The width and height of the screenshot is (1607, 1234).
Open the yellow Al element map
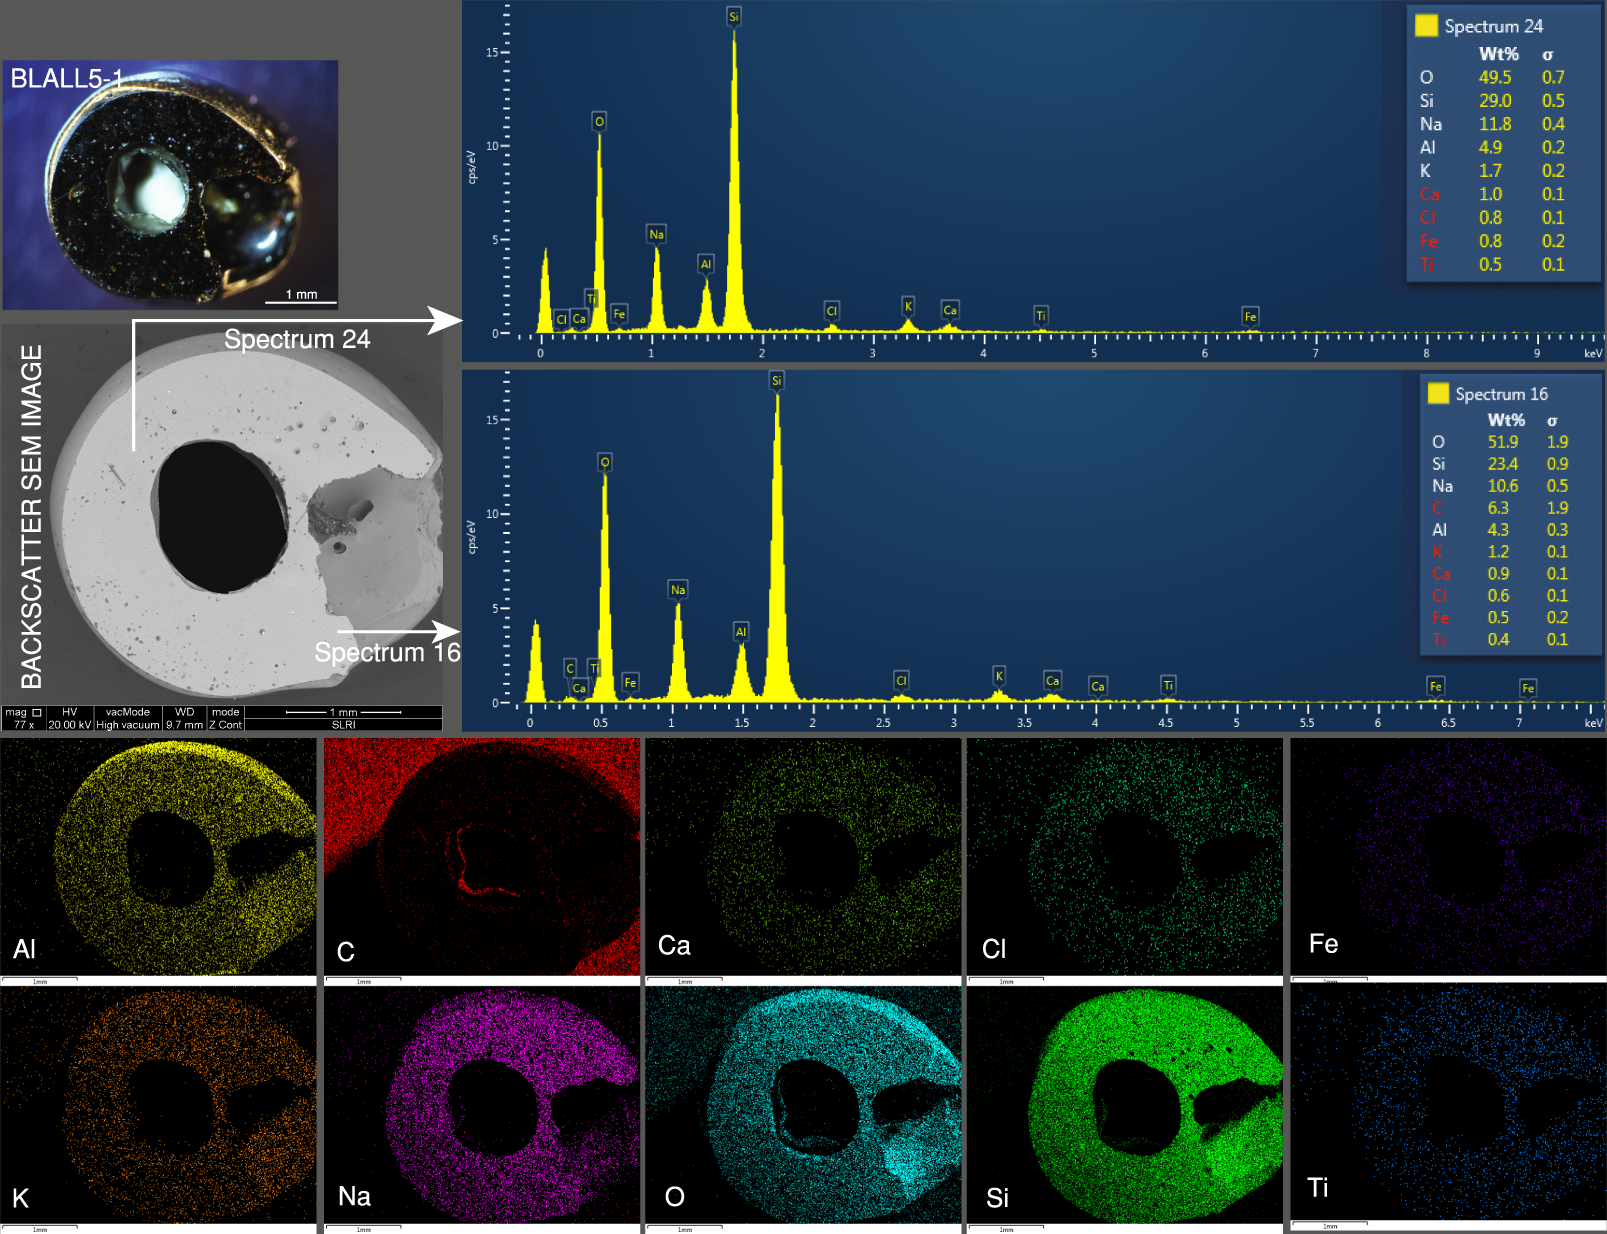point(159,857)
